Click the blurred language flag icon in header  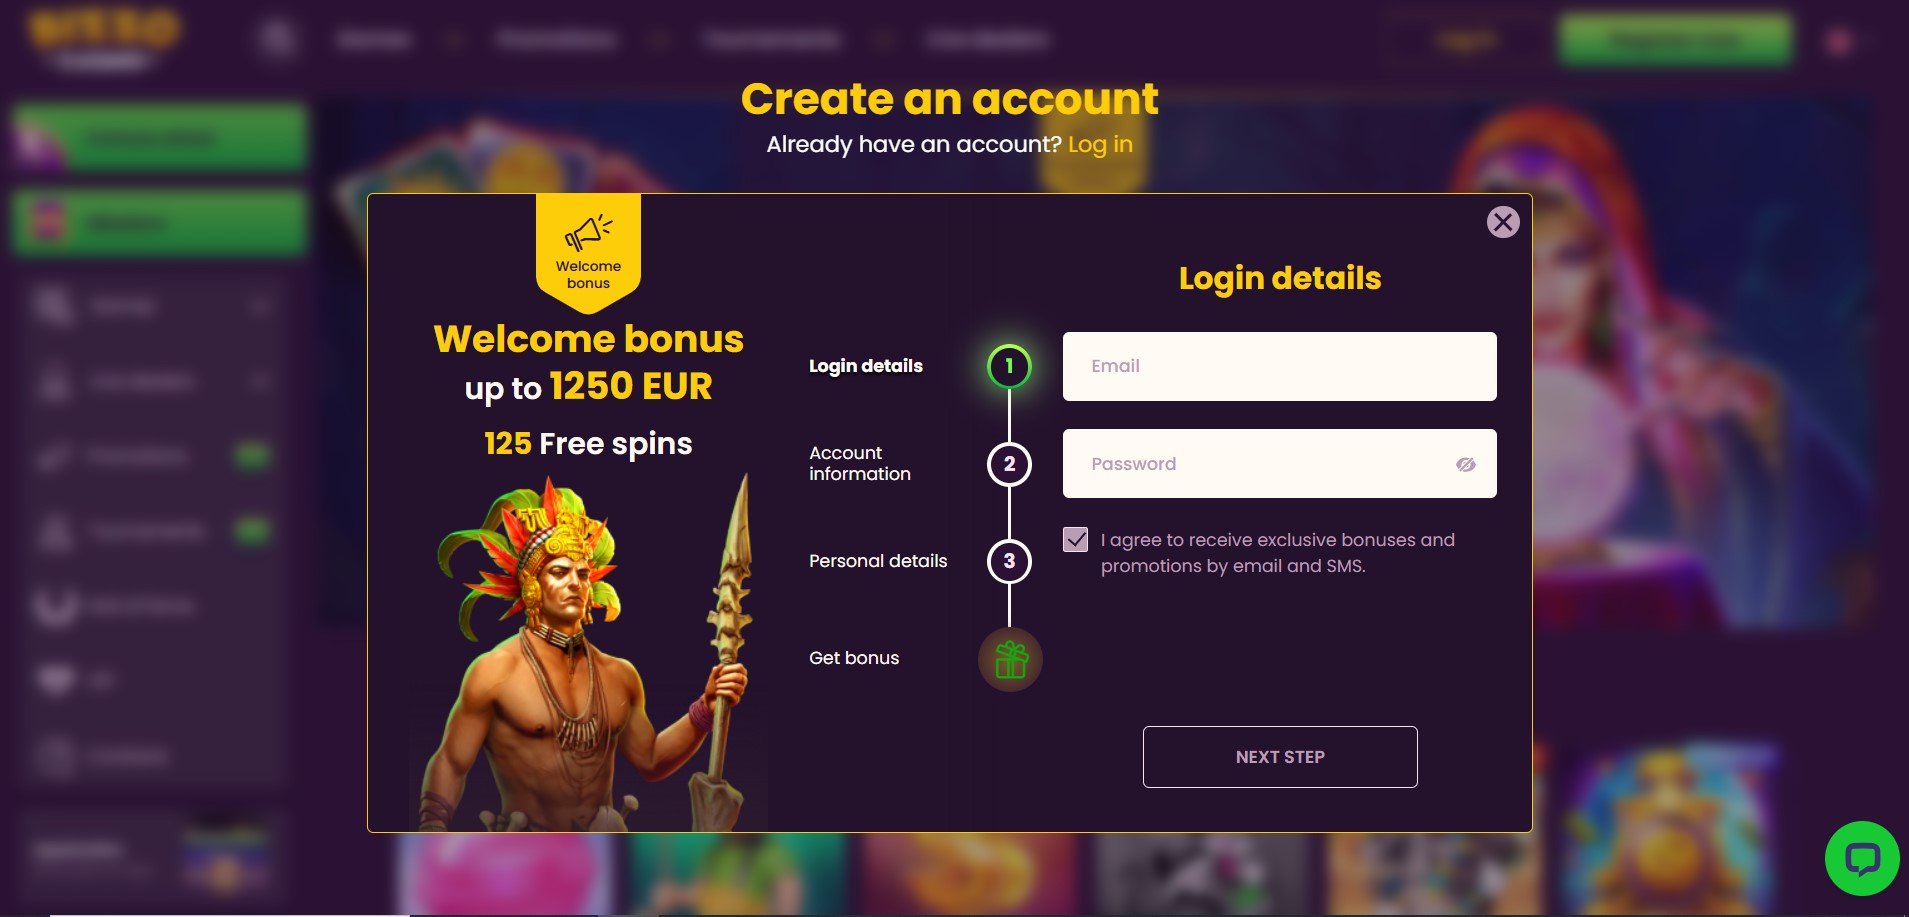pyautogui.click(x=1839, y=42)
